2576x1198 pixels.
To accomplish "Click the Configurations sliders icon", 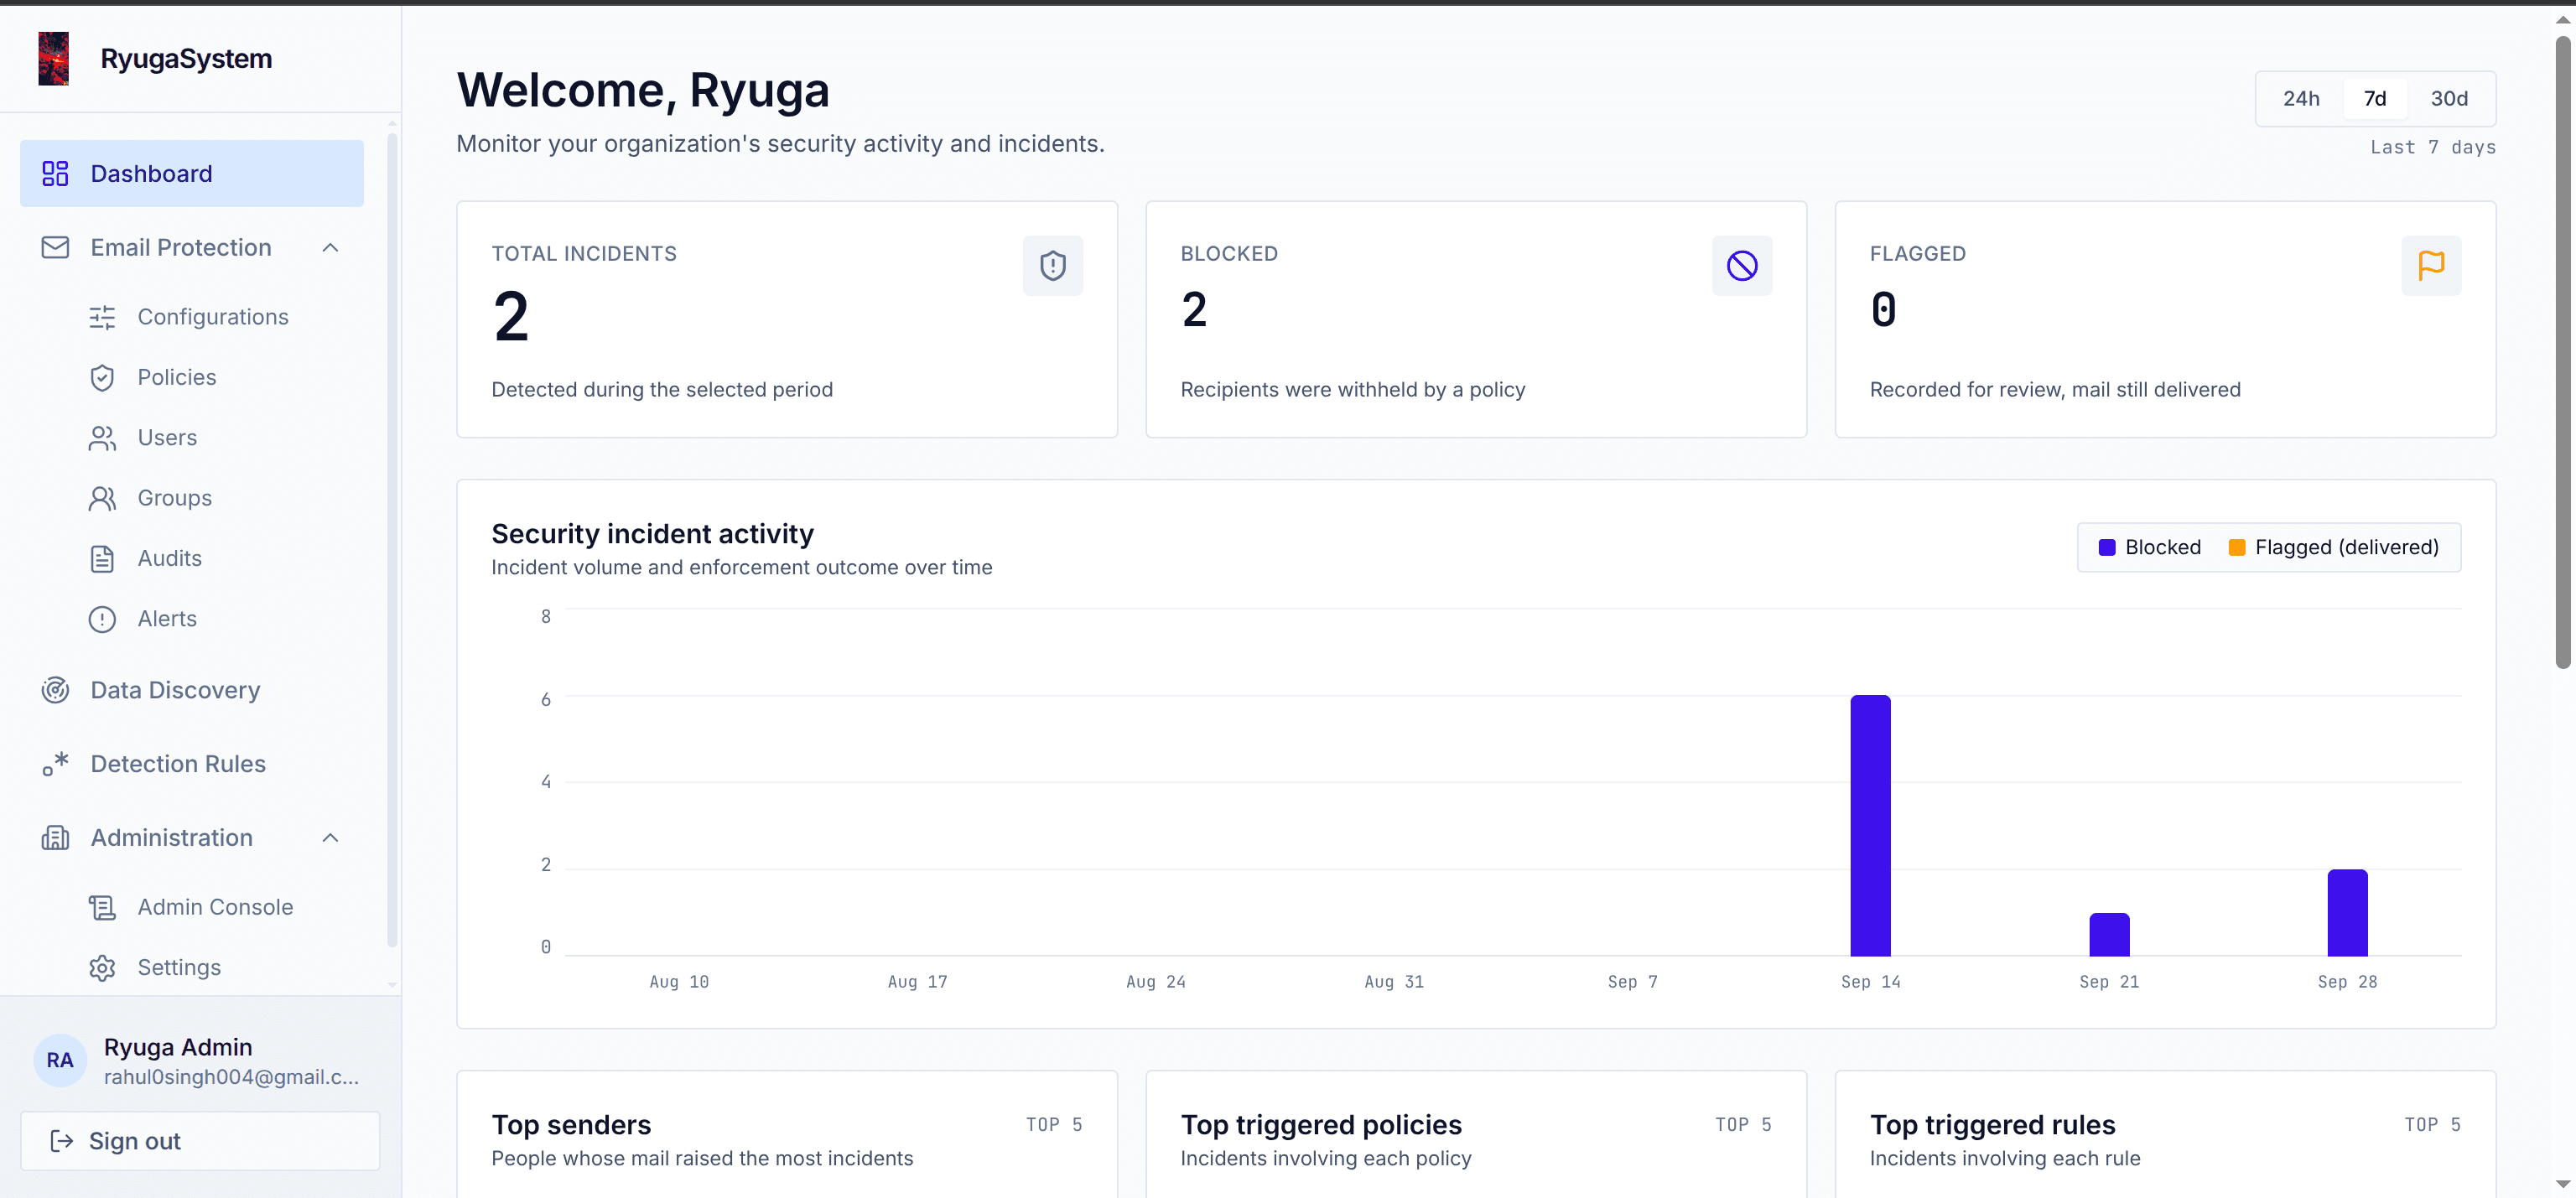I will point(102,317).
